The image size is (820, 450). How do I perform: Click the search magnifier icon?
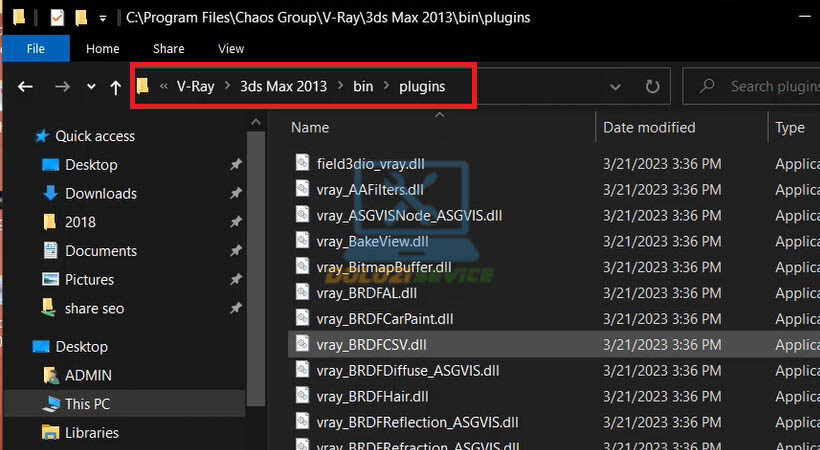point(707,86)
